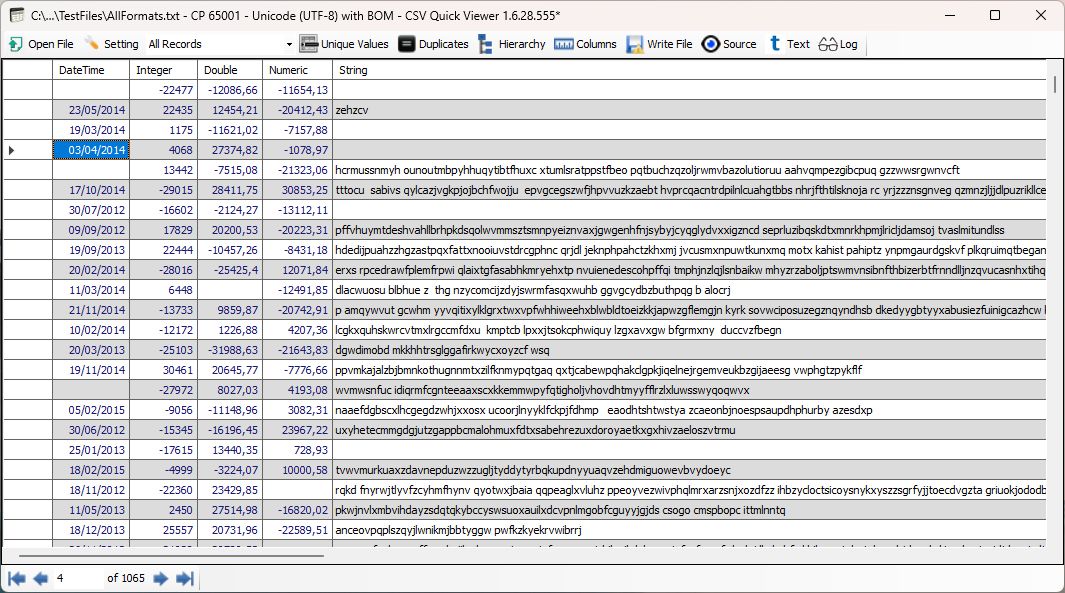Jump to the first record
Screen dimensions: 1065x593
click(15, 577)
